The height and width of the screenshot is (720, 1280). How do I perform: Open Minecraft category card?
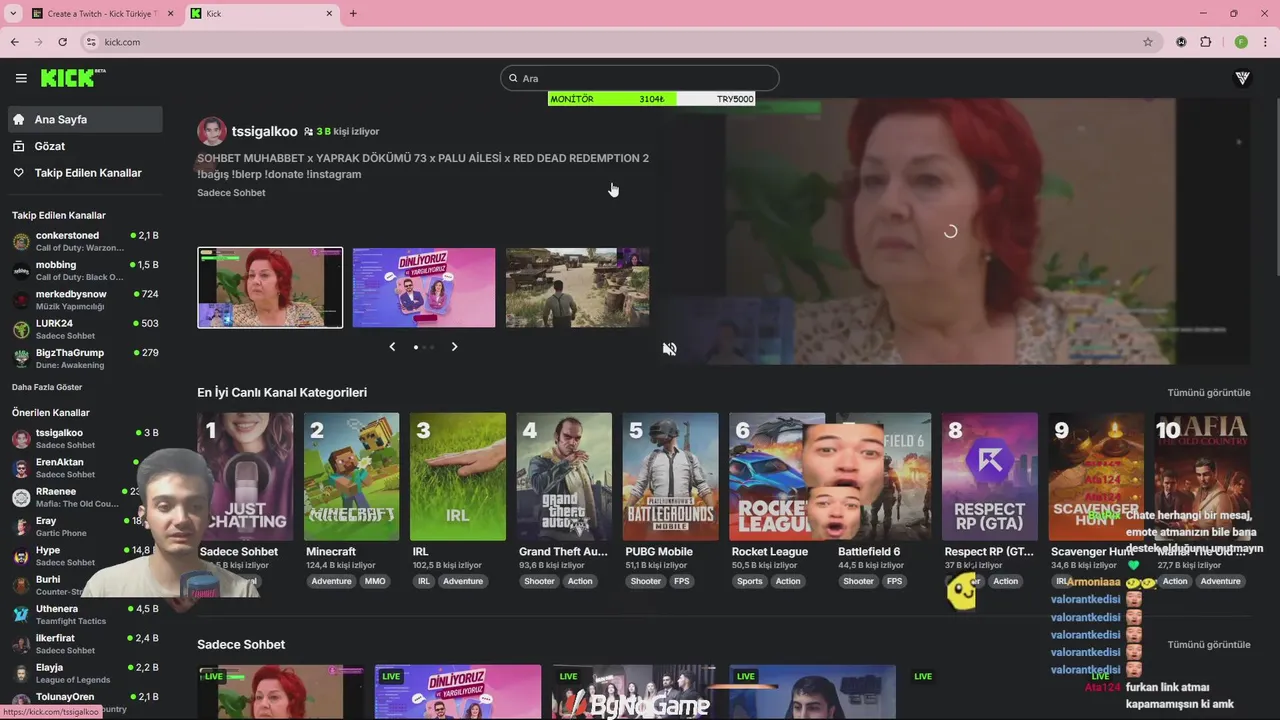tap(351, 477)
